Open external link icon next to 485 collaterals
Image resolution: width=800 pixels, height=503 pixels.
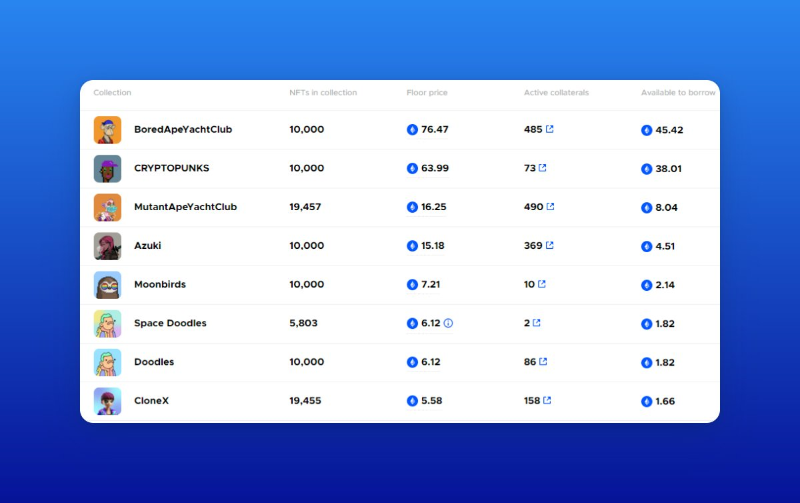[550, 129]
